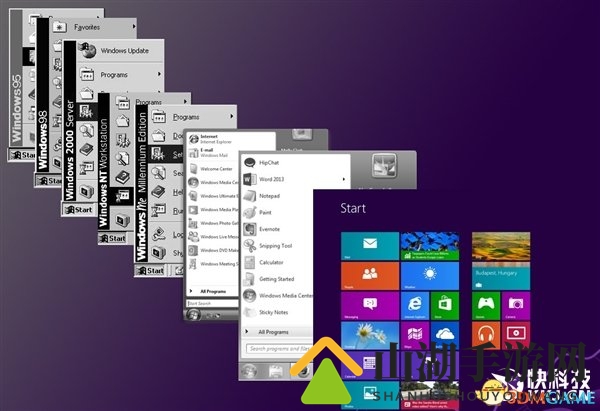Image resolution: width=600 pixels, height=411 pixels.
Task: Click the Windows 98 Start button
Action: [x=49, y=180]
